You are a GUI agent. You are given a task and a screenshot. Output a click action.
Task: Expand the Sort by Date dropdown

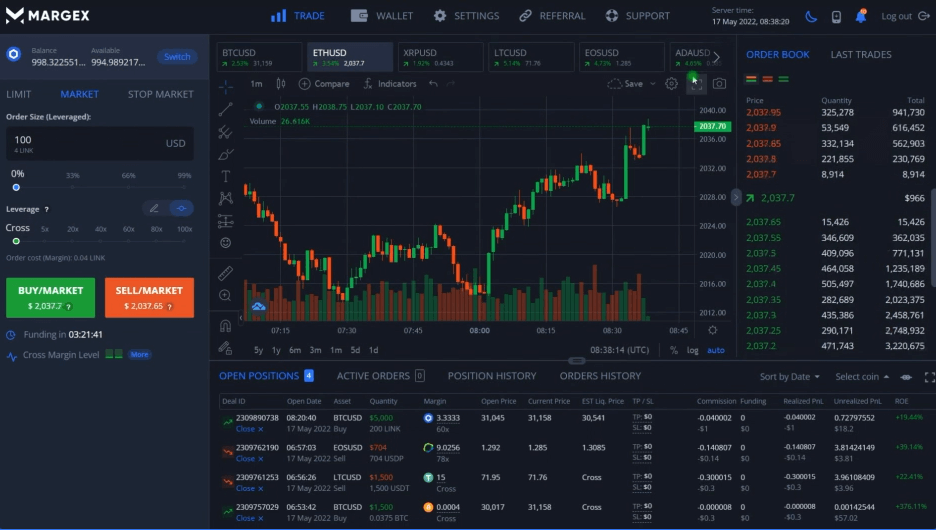(x=789, y=377)
